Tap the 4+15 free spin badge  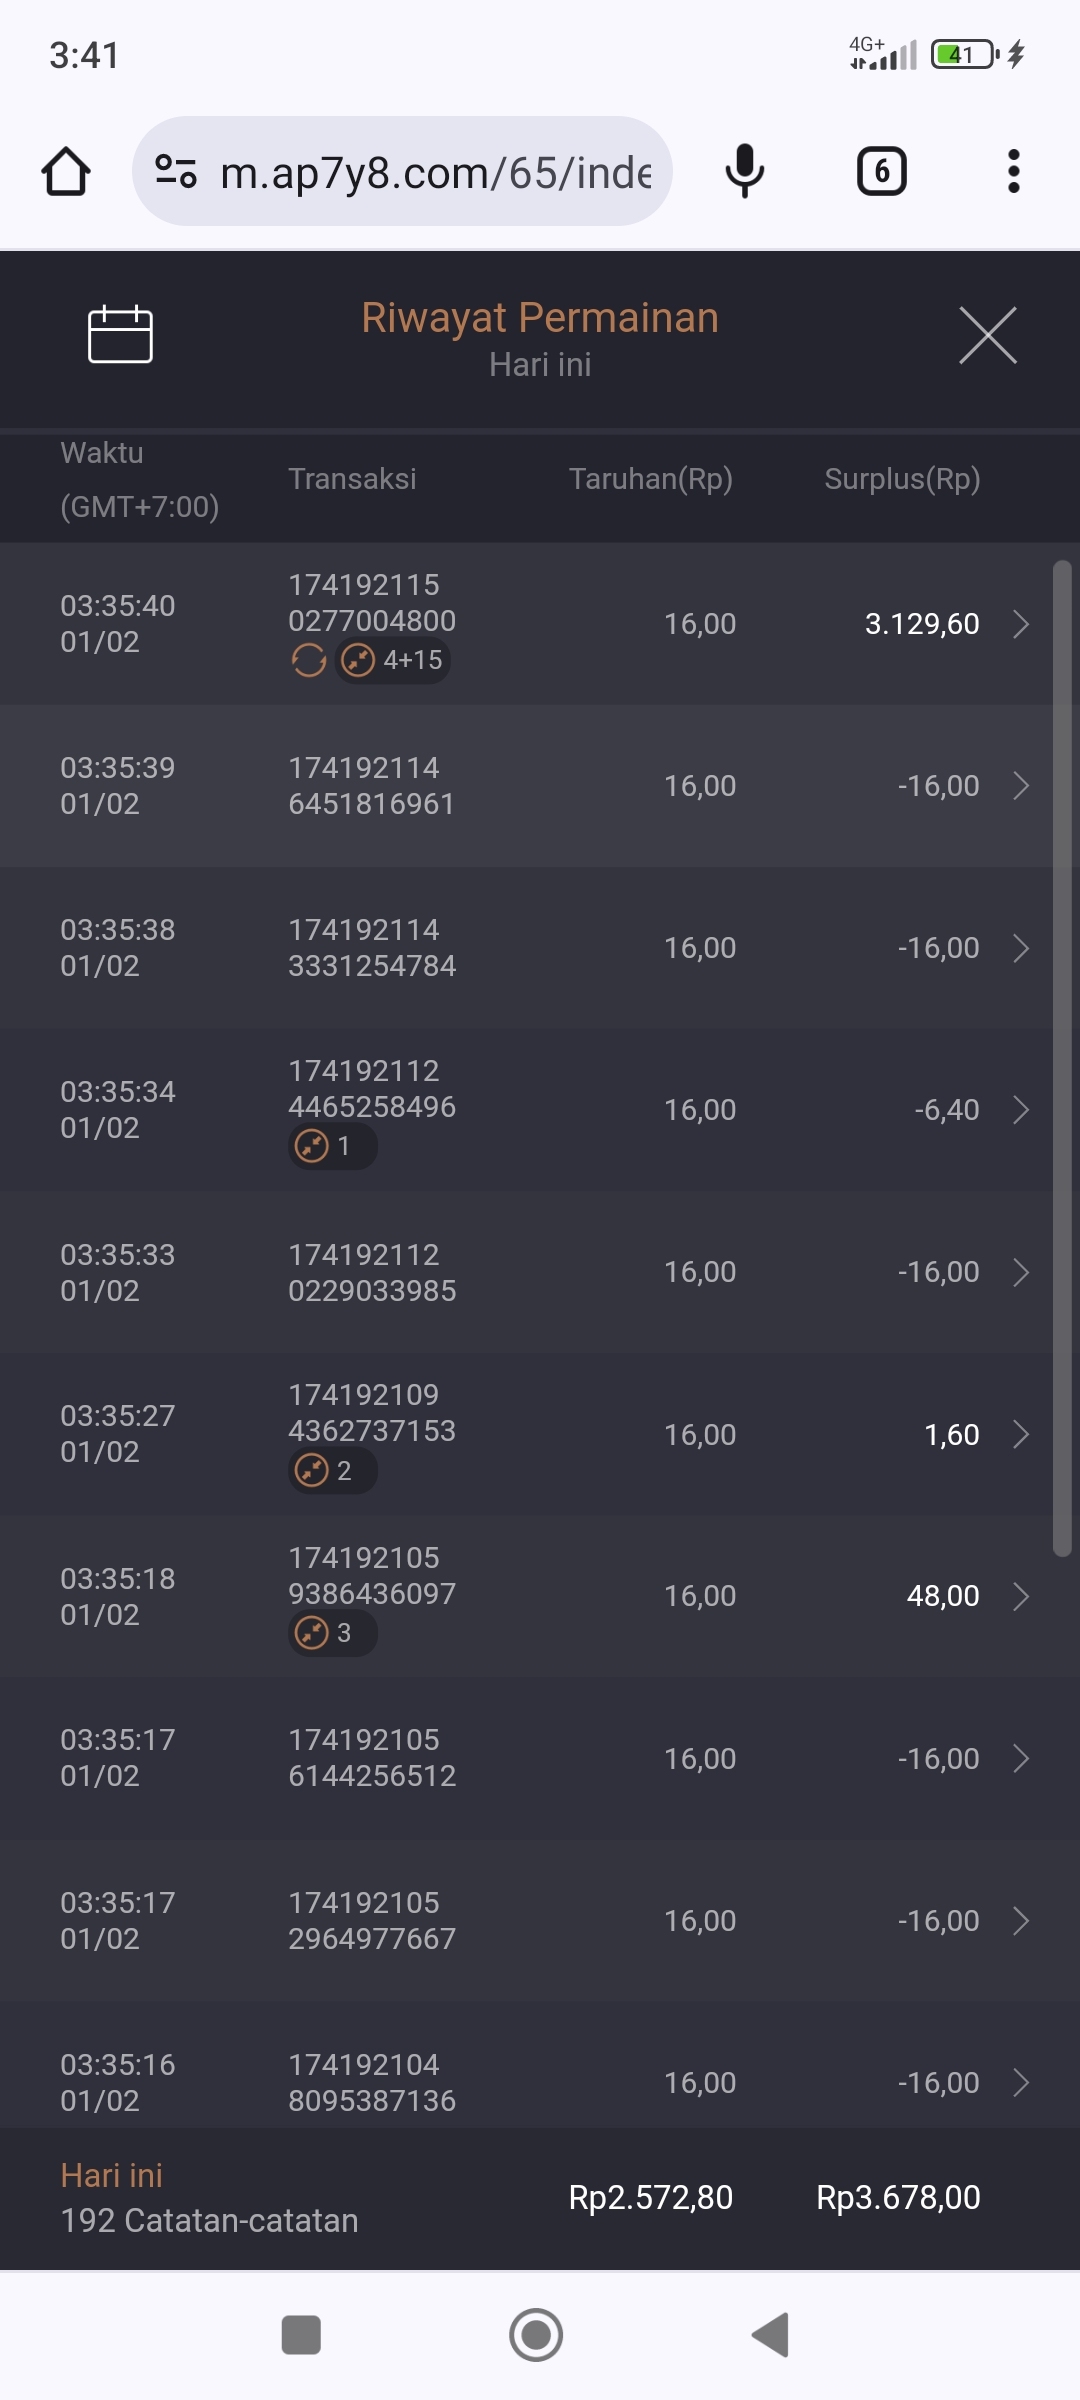[393, 660]
